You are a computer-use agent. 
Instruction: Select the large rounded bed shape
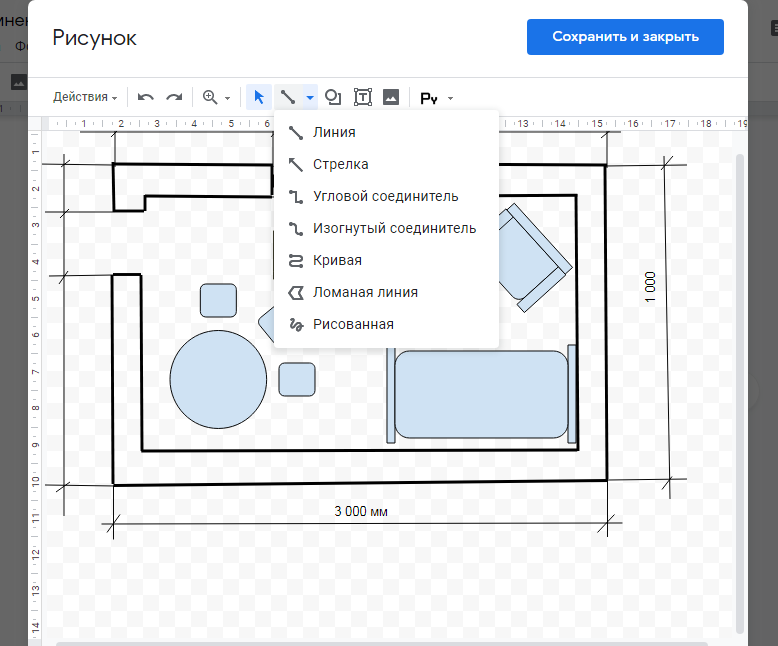tap(481, 394)
